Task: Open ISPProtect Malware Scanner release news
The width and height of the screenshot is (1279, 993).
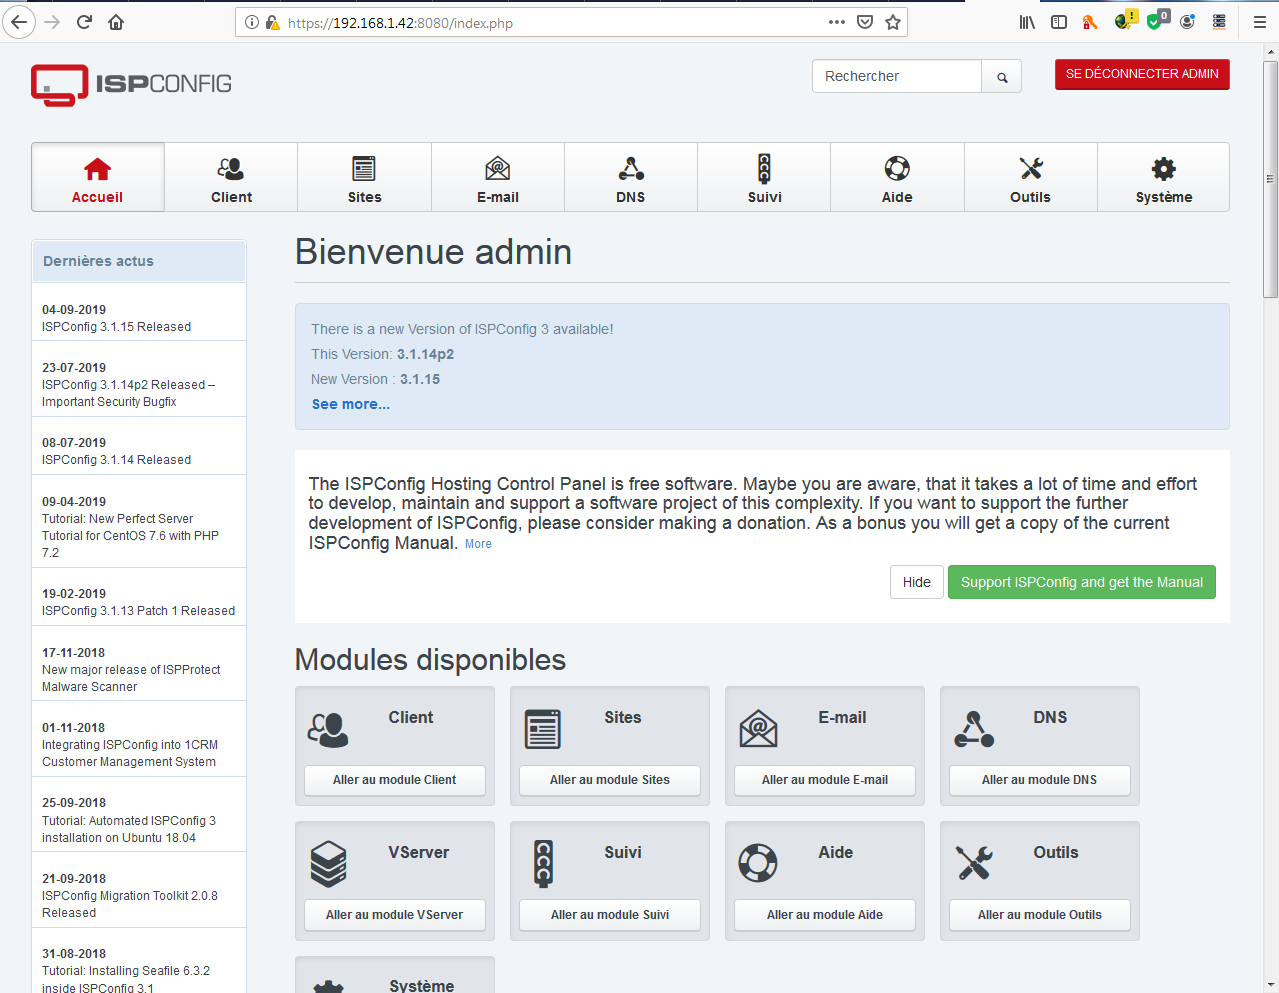Action: [x=131, y=678]
